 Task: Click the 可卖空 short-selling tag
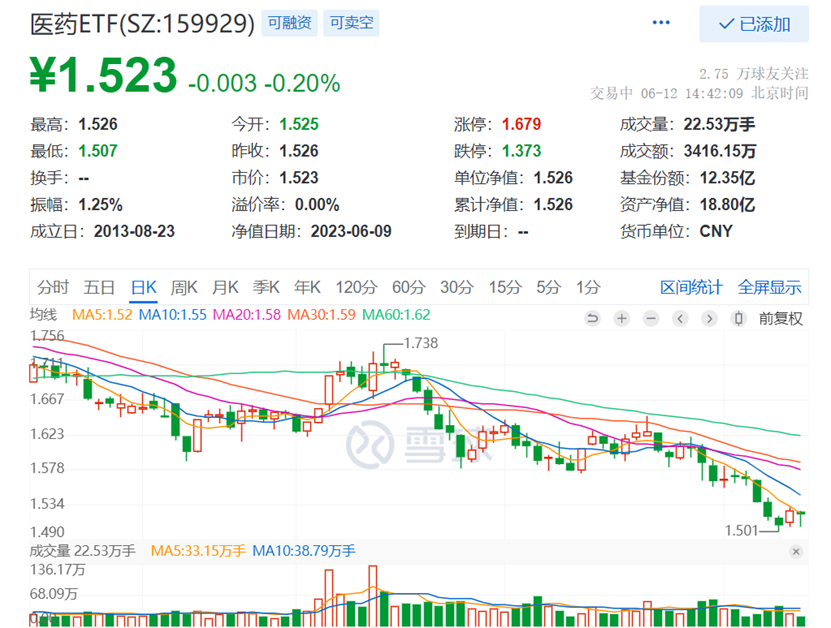[x=351, y=23]
